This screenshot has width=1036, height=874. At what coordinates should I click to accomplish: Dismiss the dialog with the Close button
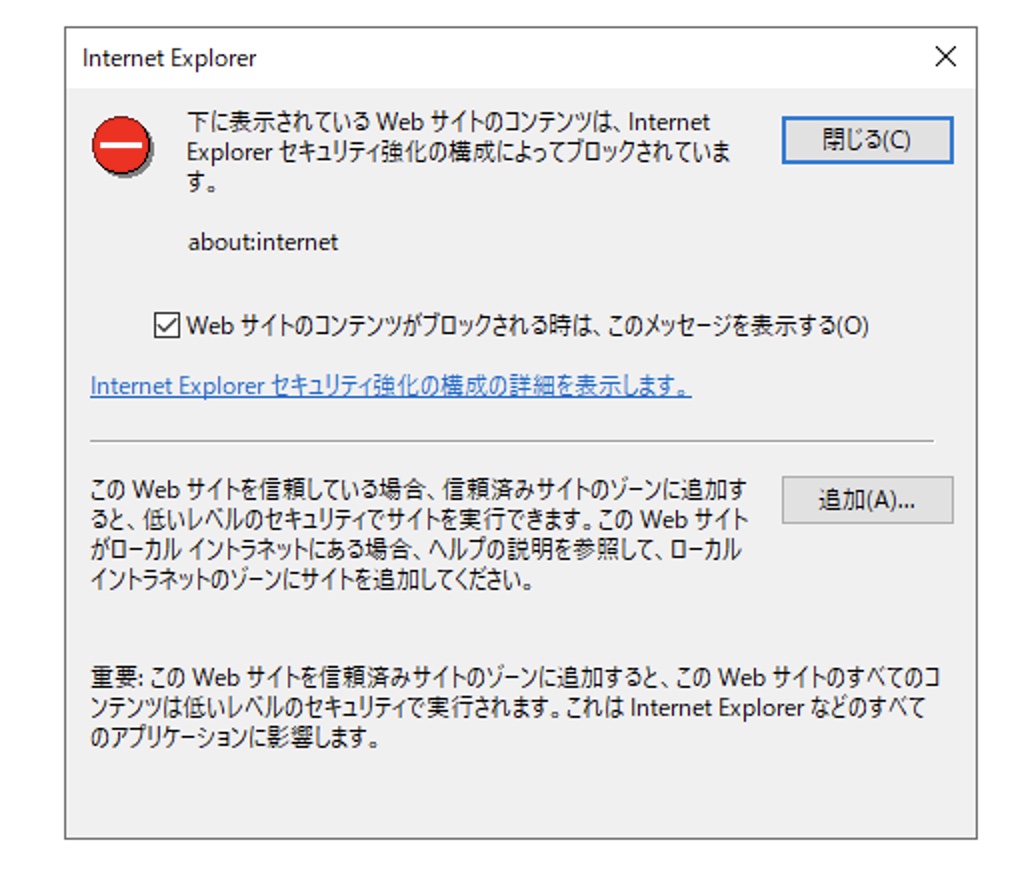pyautogui.click(x=869, y=139)
